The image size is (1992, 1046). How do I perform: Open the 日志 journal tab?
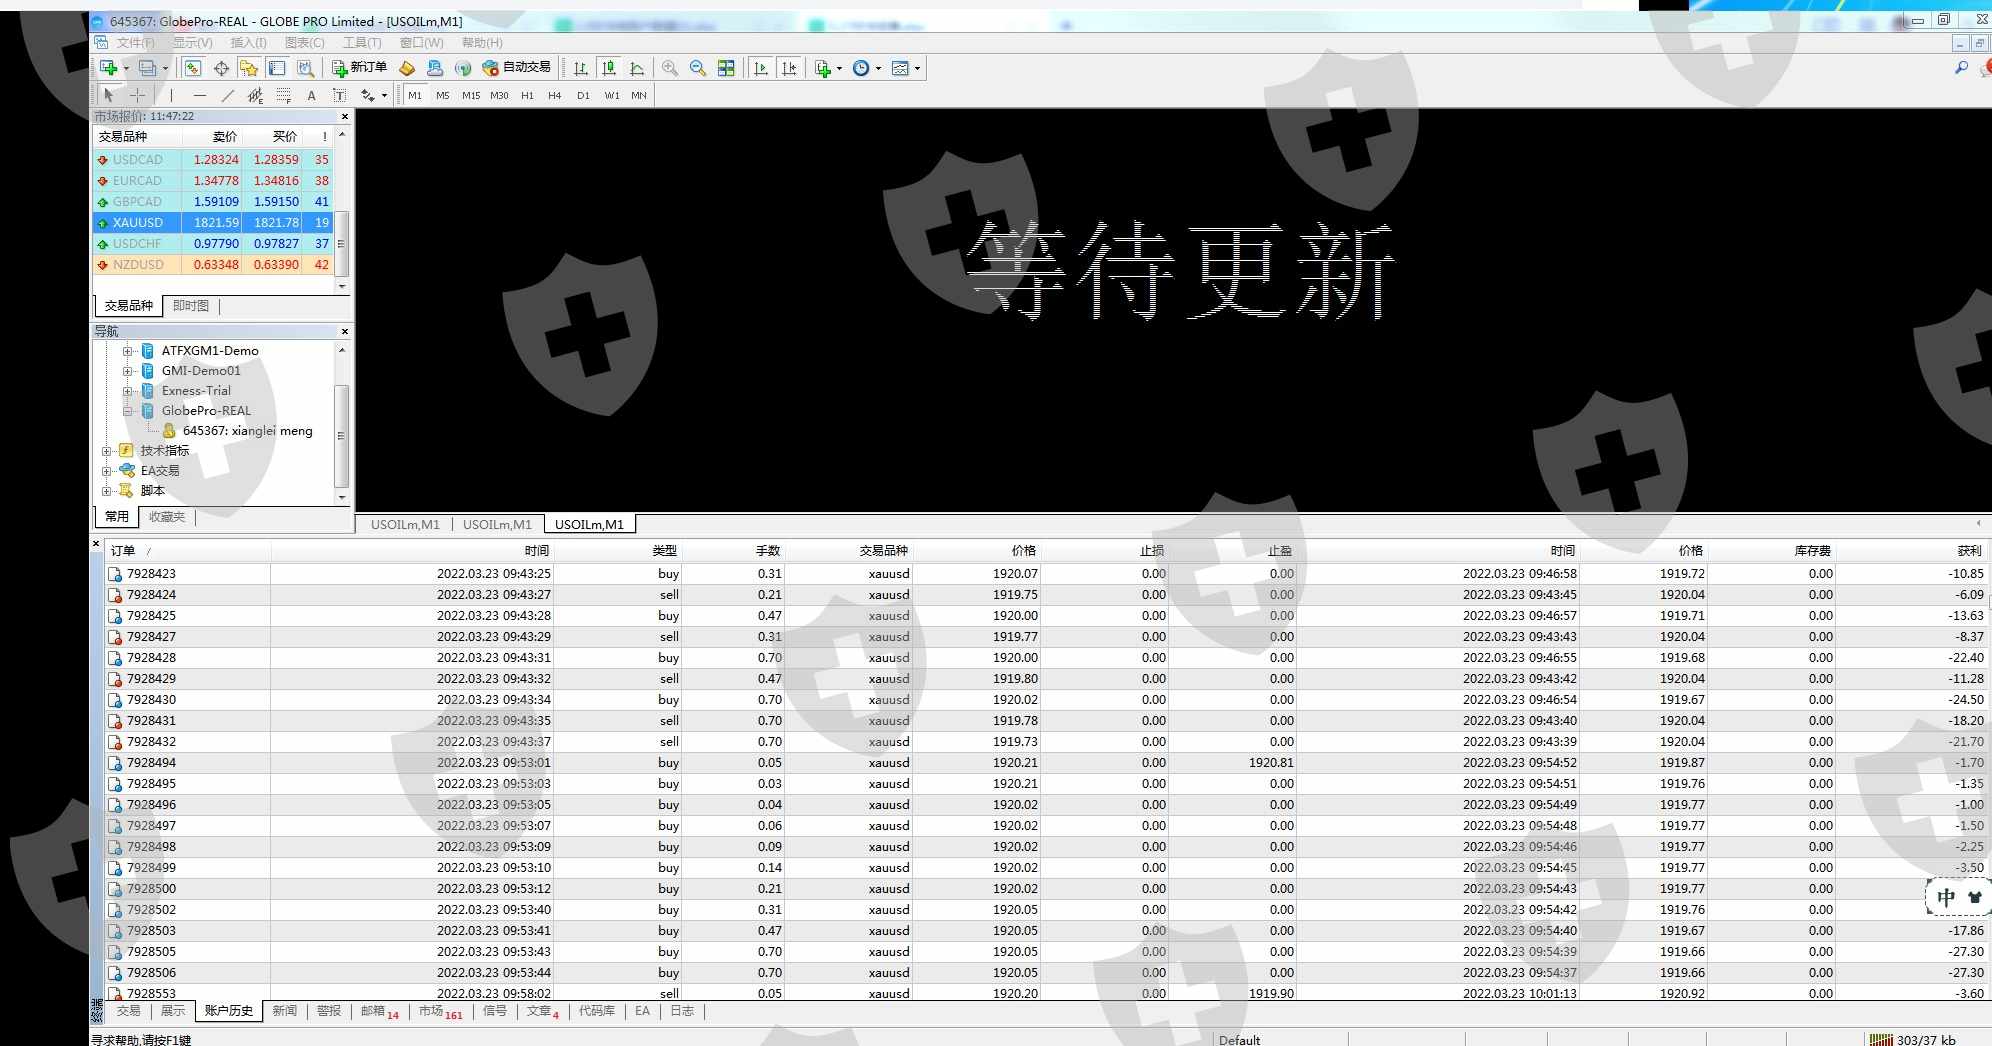tap(681, 1011)
